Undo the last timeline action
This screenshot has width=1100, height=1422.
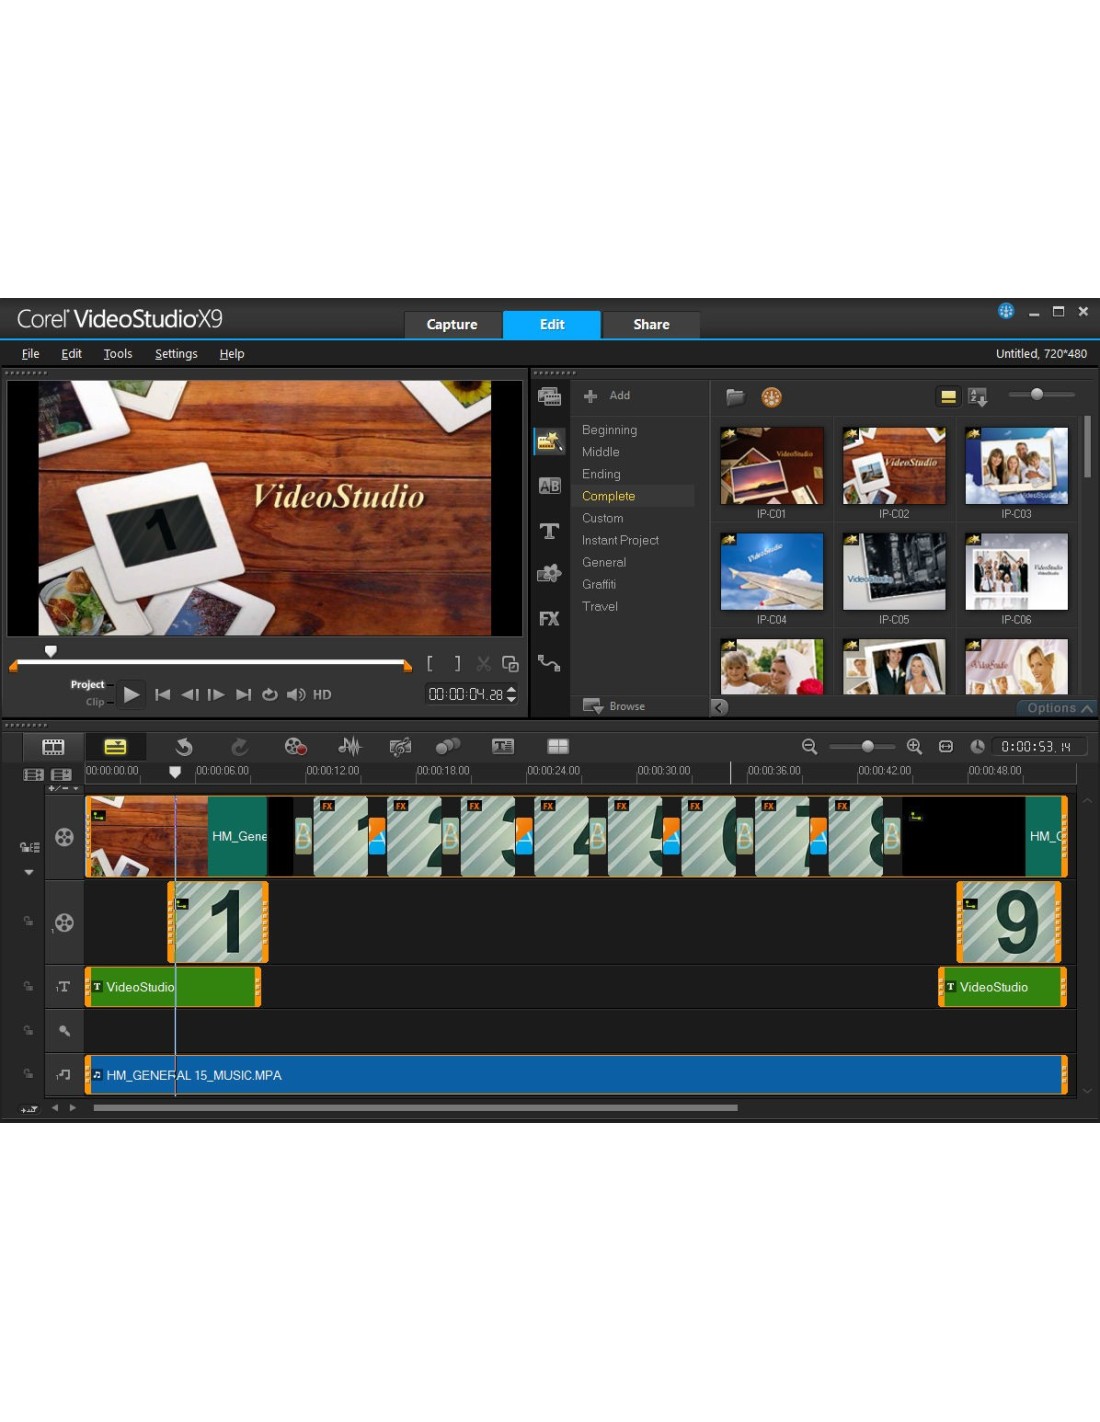click(x=184, y=747)
